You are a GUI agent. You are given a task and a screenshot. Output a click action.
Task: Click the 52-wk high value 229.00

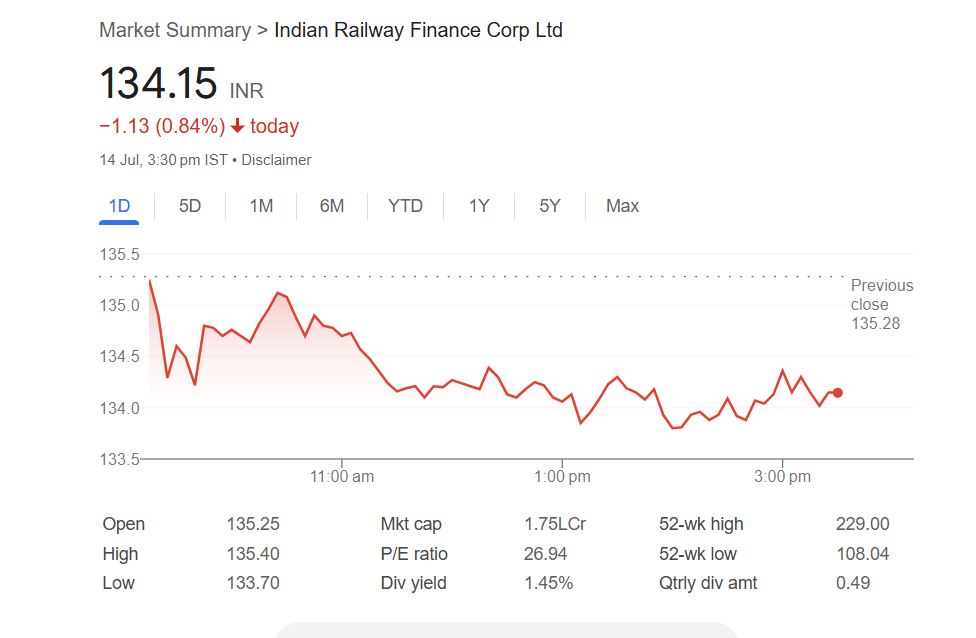click(x=862, y=524)
